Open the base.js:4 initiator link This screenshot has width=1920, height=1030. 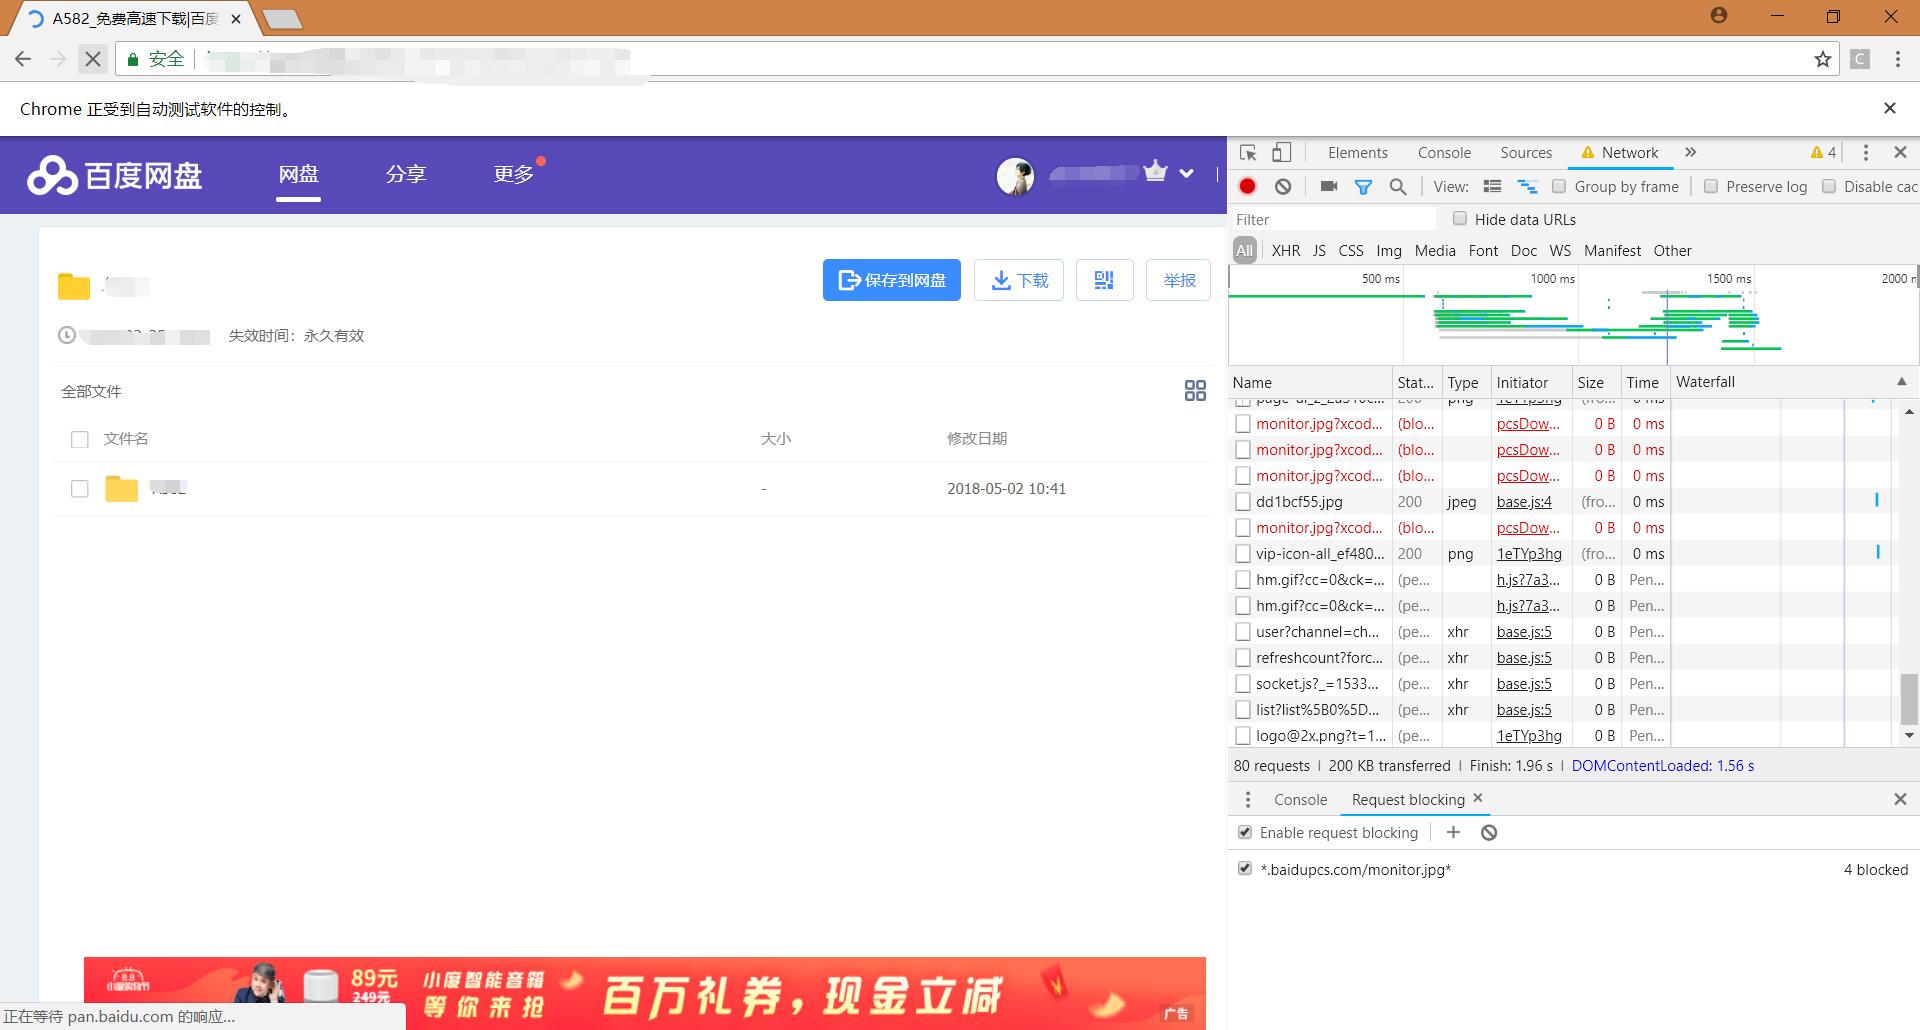pyautogui.click(x=1524, y=502)
